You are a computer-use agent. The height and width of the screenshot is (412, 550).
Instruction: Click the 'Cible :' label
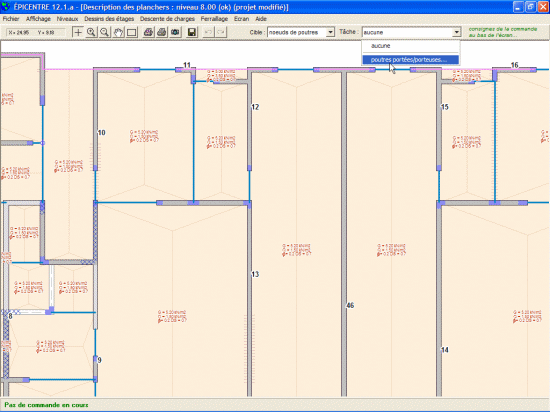[x=257, y=32]
